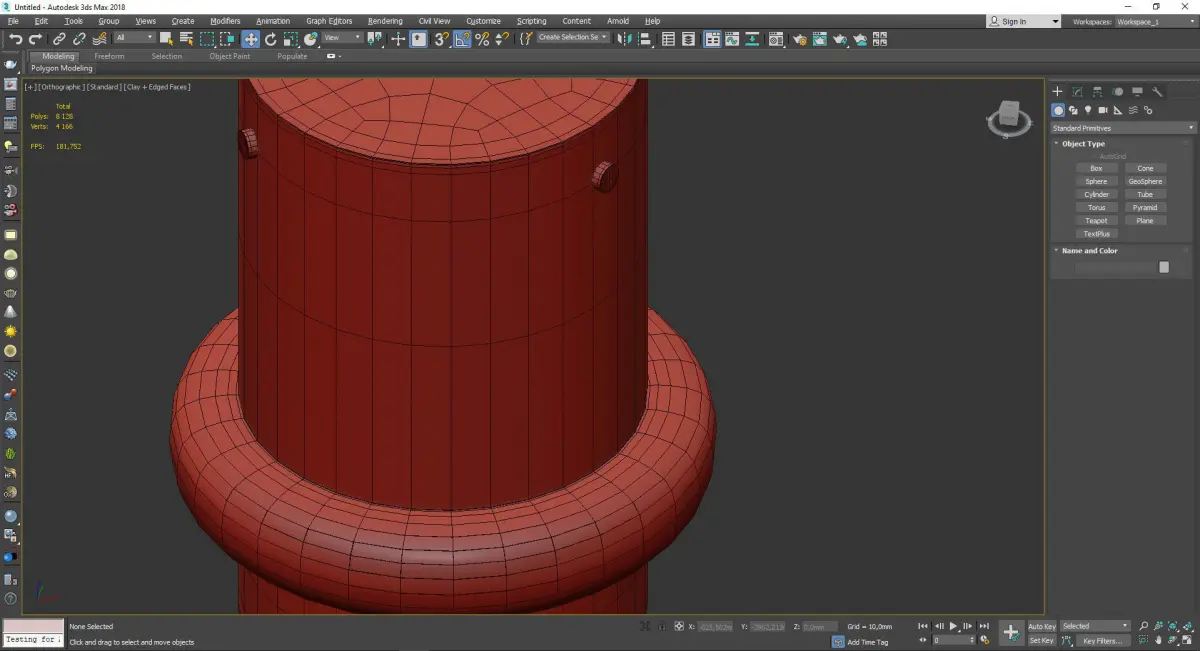Open the Utilities wrench panel
The width and height of the screenshot is (1200, 651).
point(1158,92)
